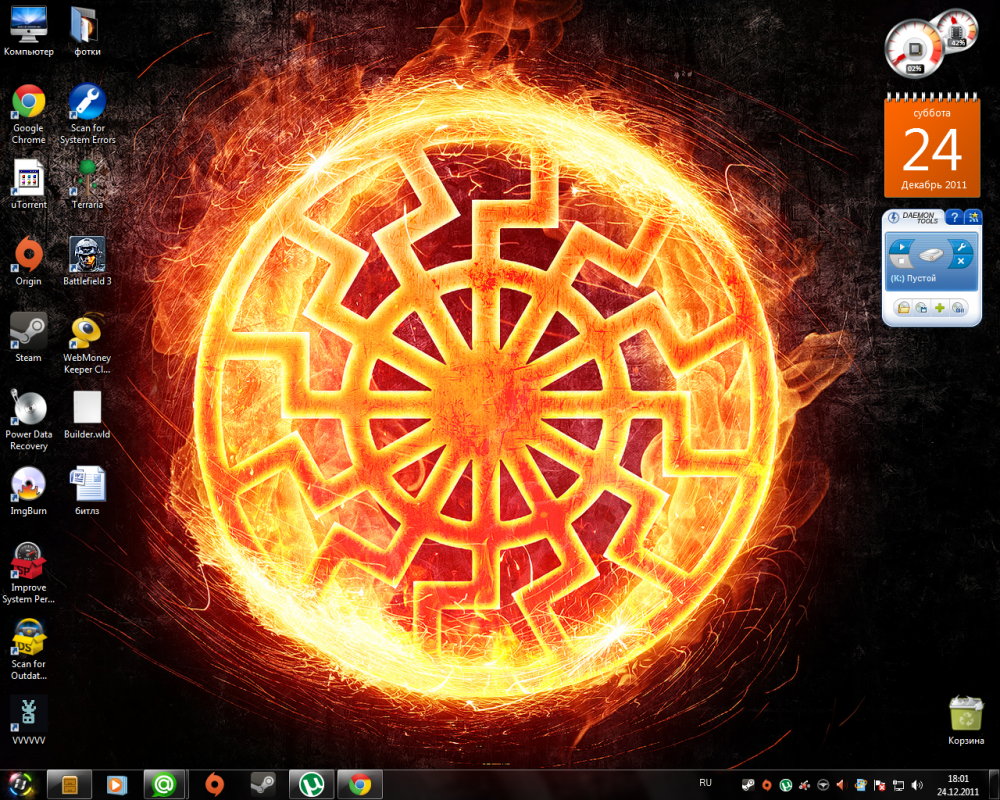The image size is (1000, 800).
Task: Open the Windows Start menu
Action: coord(21,784)
